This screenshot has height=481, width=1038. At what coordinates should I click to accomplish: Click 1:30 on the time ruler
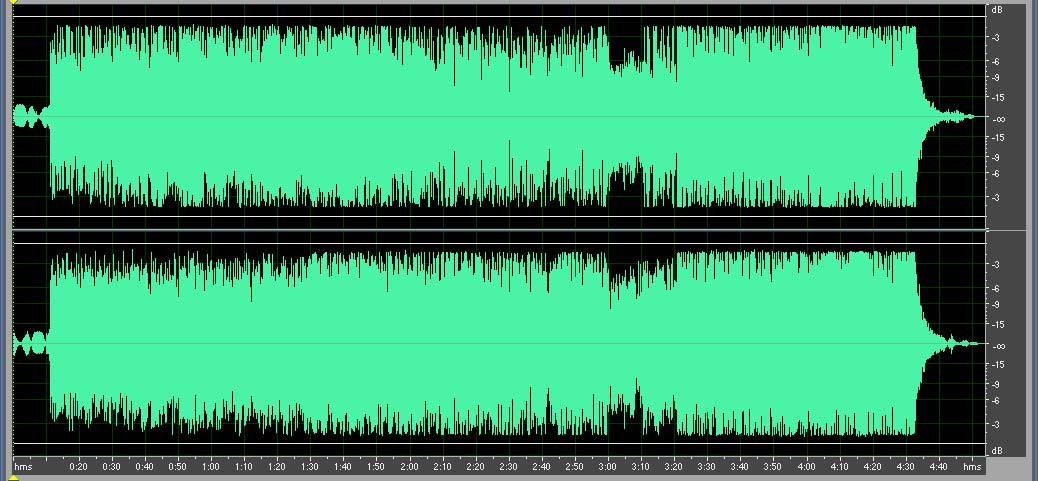click(x=310, y=467)
